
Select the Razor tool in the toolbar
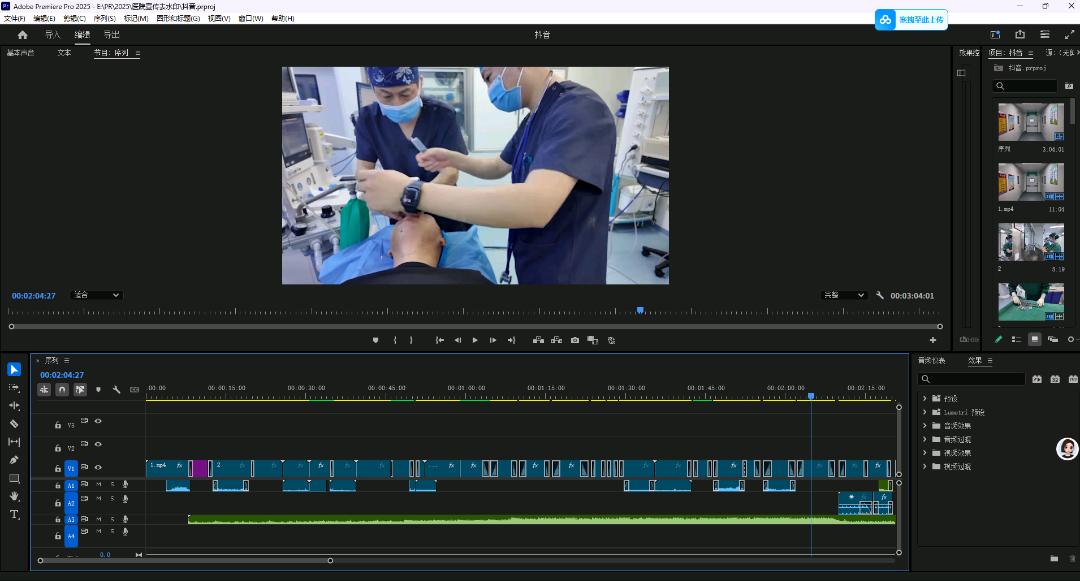coord(14,424)
